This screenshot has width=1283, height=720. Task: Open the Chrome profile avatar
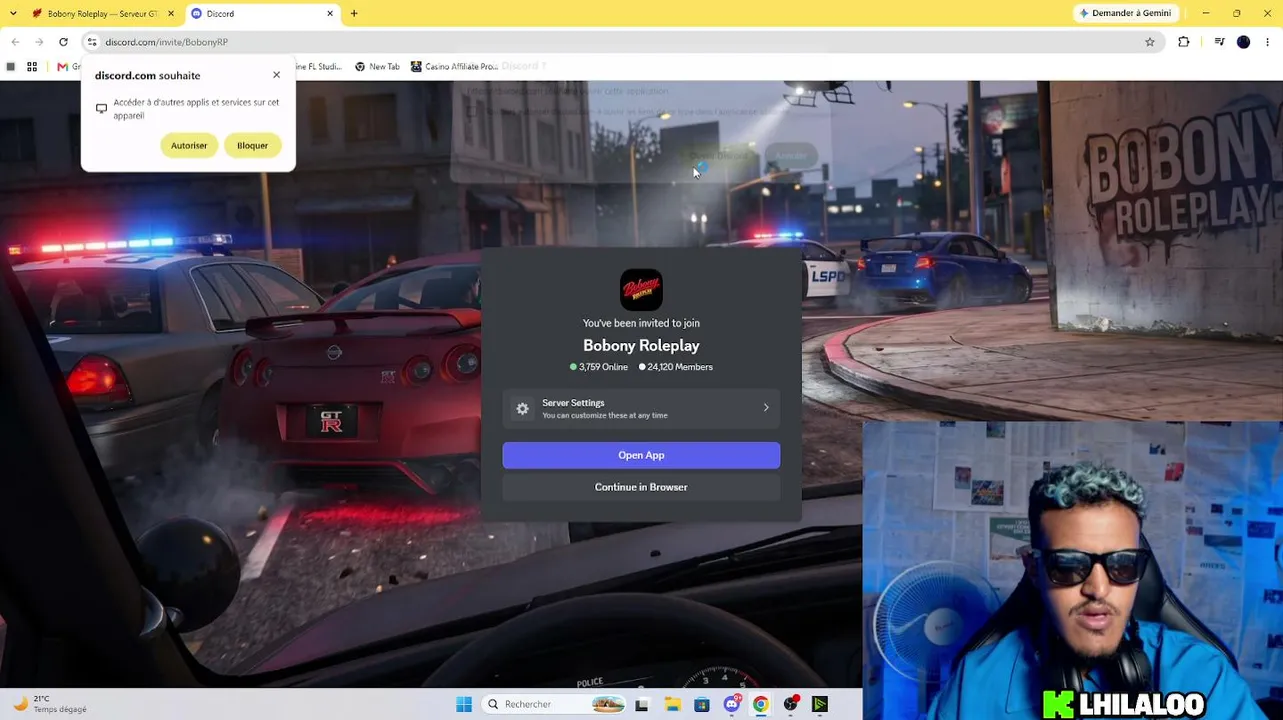point(1243,42)
